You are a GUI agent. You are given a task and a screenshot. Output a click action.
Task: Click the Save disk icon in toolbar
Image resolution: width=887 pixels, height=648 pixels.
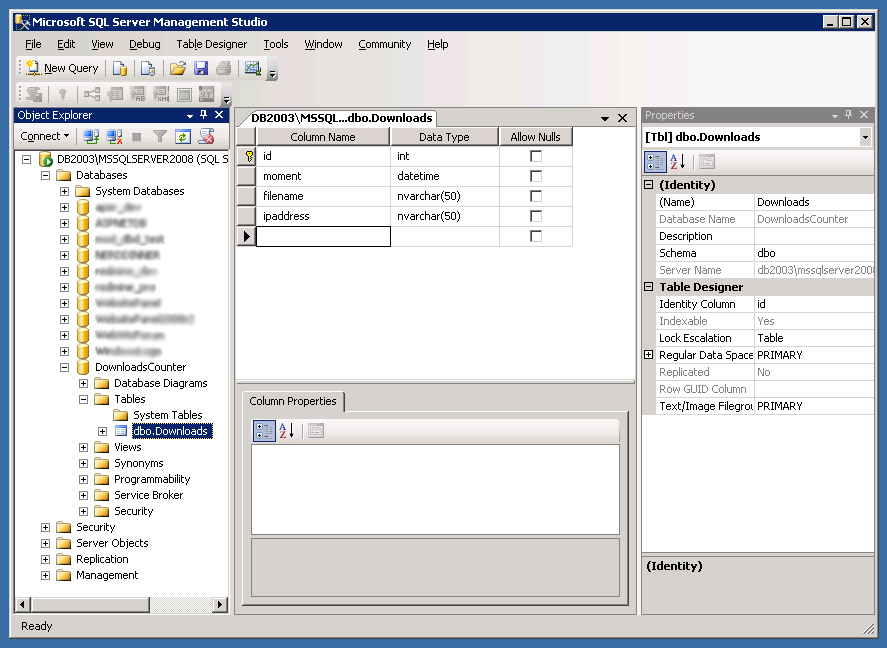[x=201, y=68]
